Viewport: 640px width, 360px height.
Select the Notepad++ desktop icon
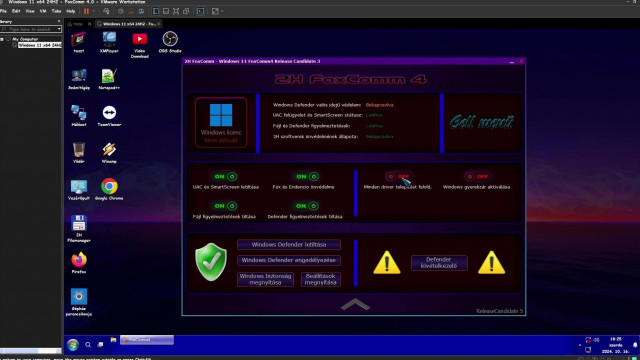point(109,79)
